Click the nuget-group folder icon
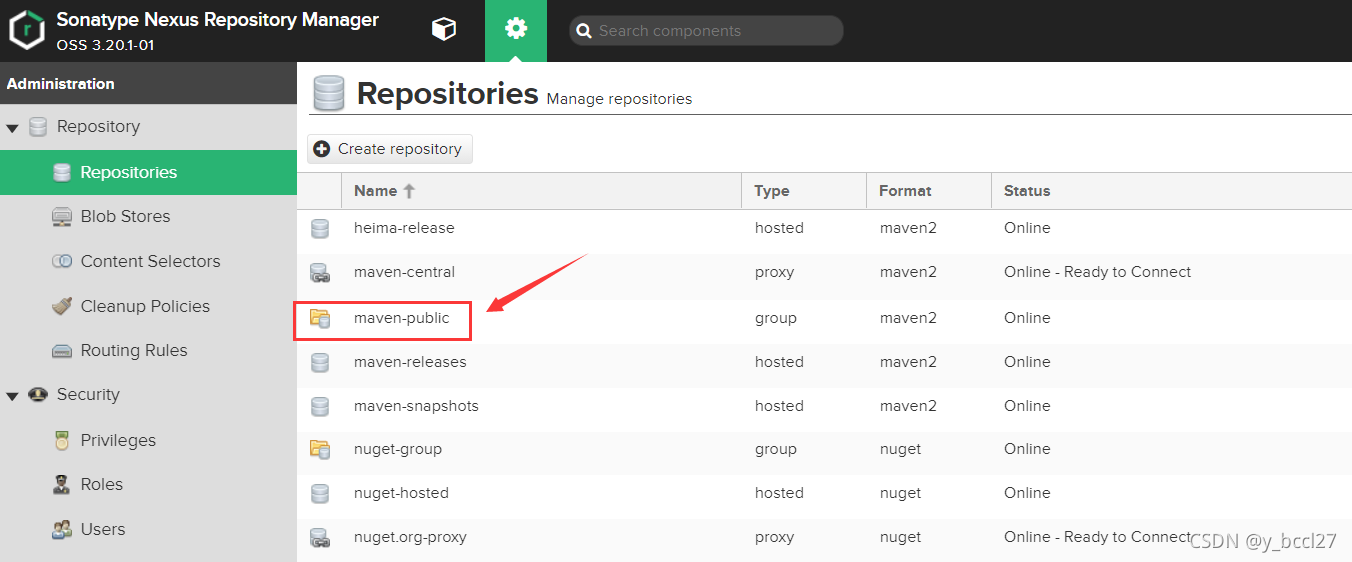This screenshot has width=1352, height=562. point(320,449)
